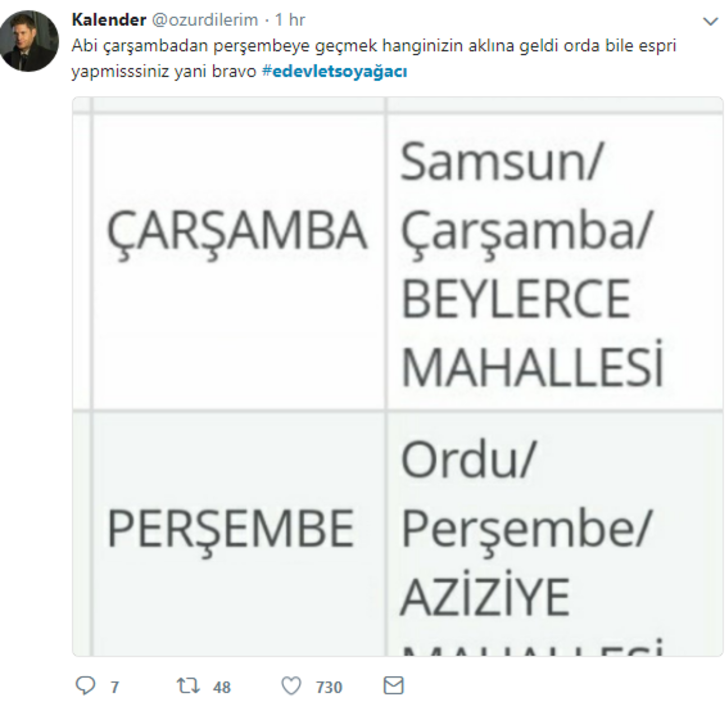This screenshot has height=702, width=728.
Task: Send tweet via the envelope message icon
Action: point(393,686)
